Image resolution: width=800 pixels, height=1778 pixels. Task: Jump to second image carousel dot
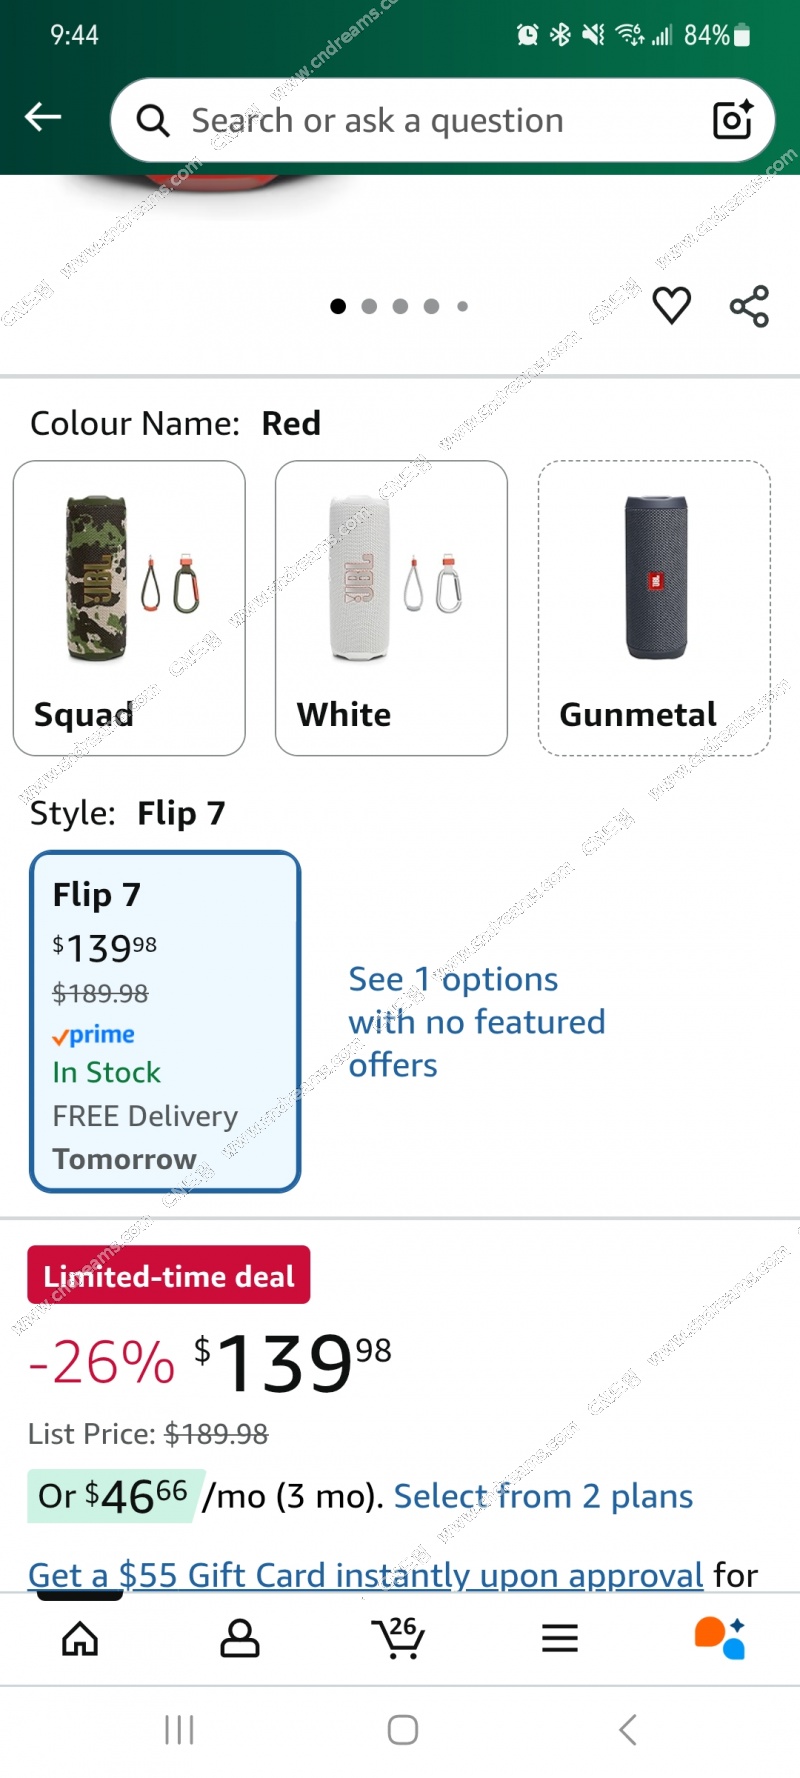pyautogui.click(x=369, y=306)
